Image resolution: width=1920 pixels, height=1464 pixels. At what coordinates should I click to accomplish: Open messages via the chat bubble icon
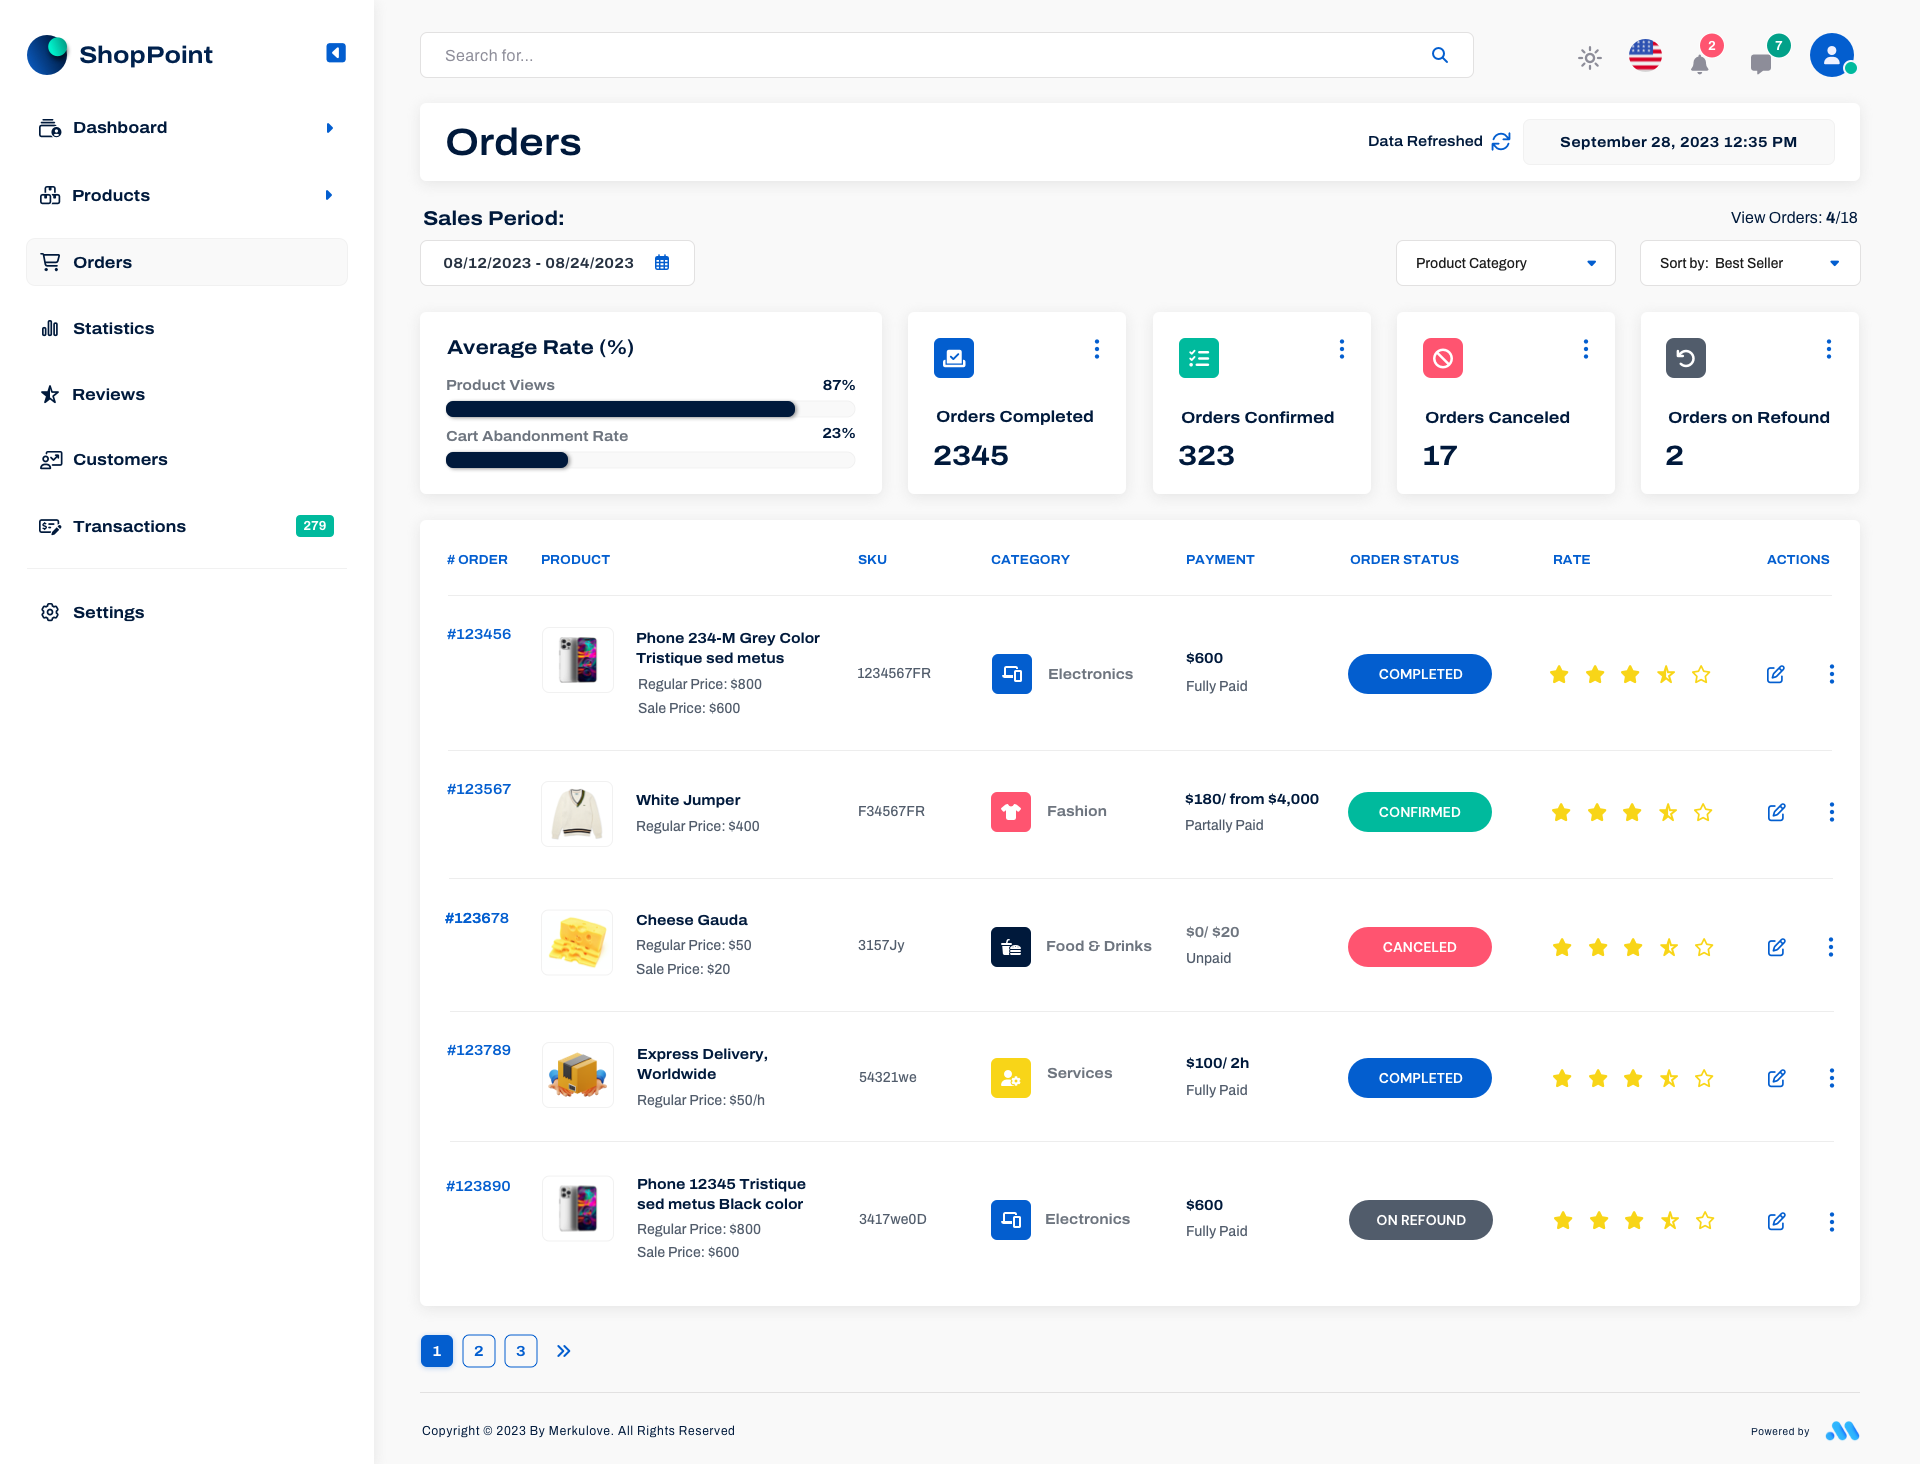tap(1762, 62)
